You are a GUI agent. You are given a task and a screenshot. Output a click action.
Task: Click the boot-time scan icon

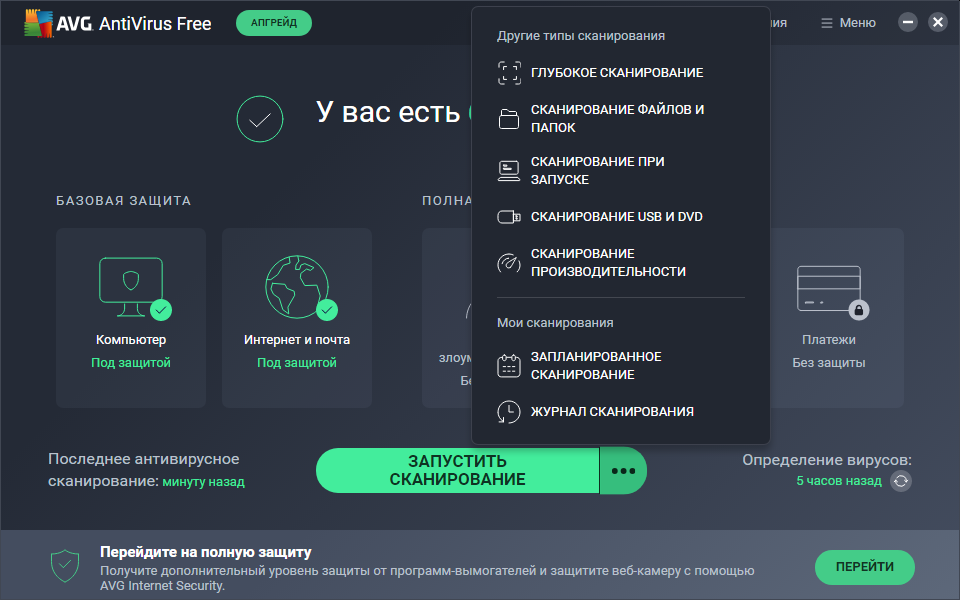[509, 171]
